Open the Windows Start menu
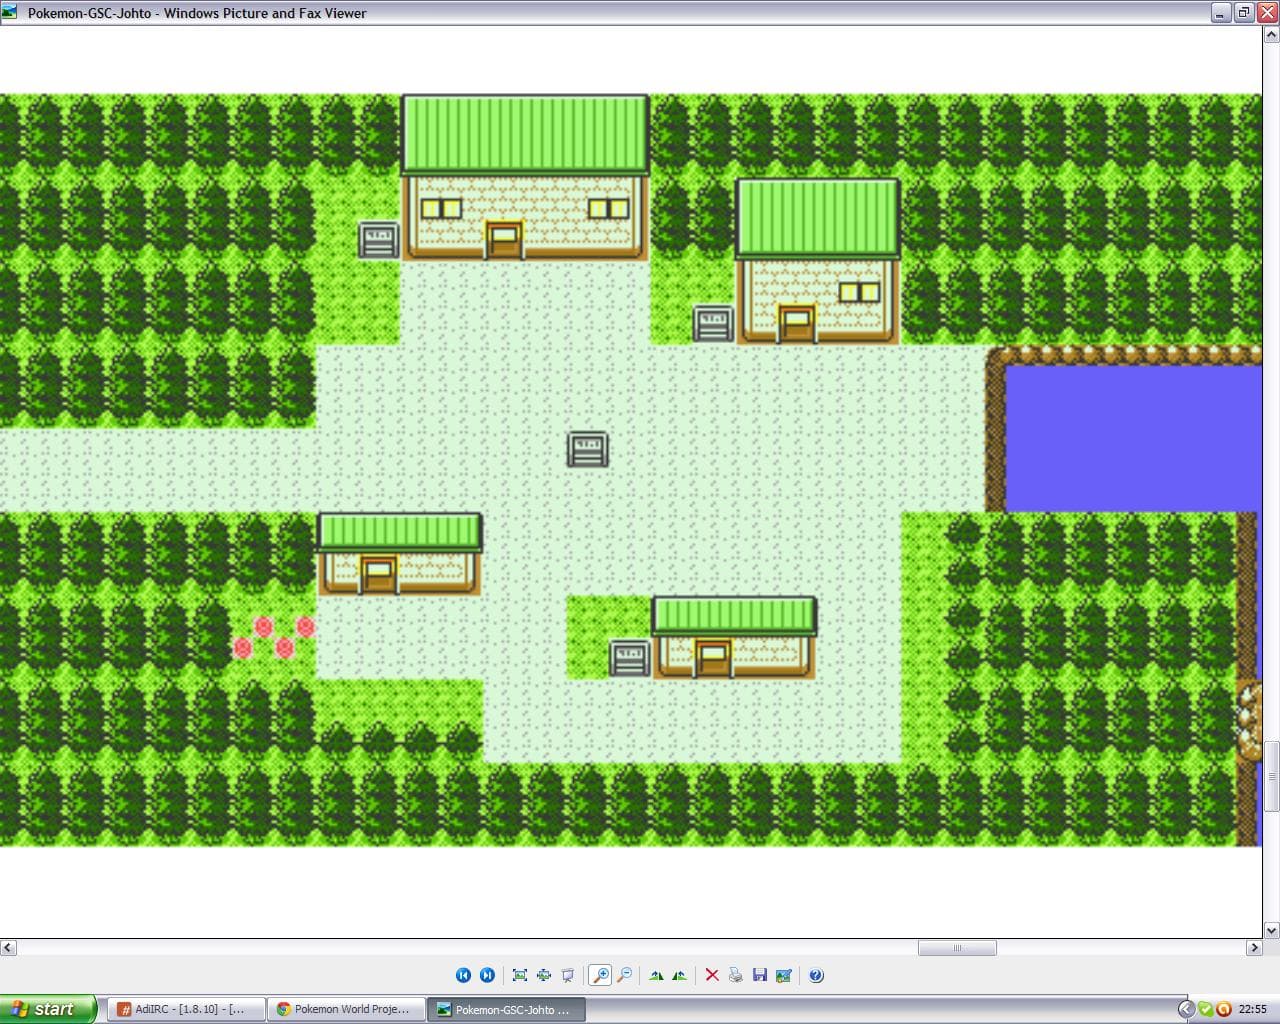 point(48,1009)
